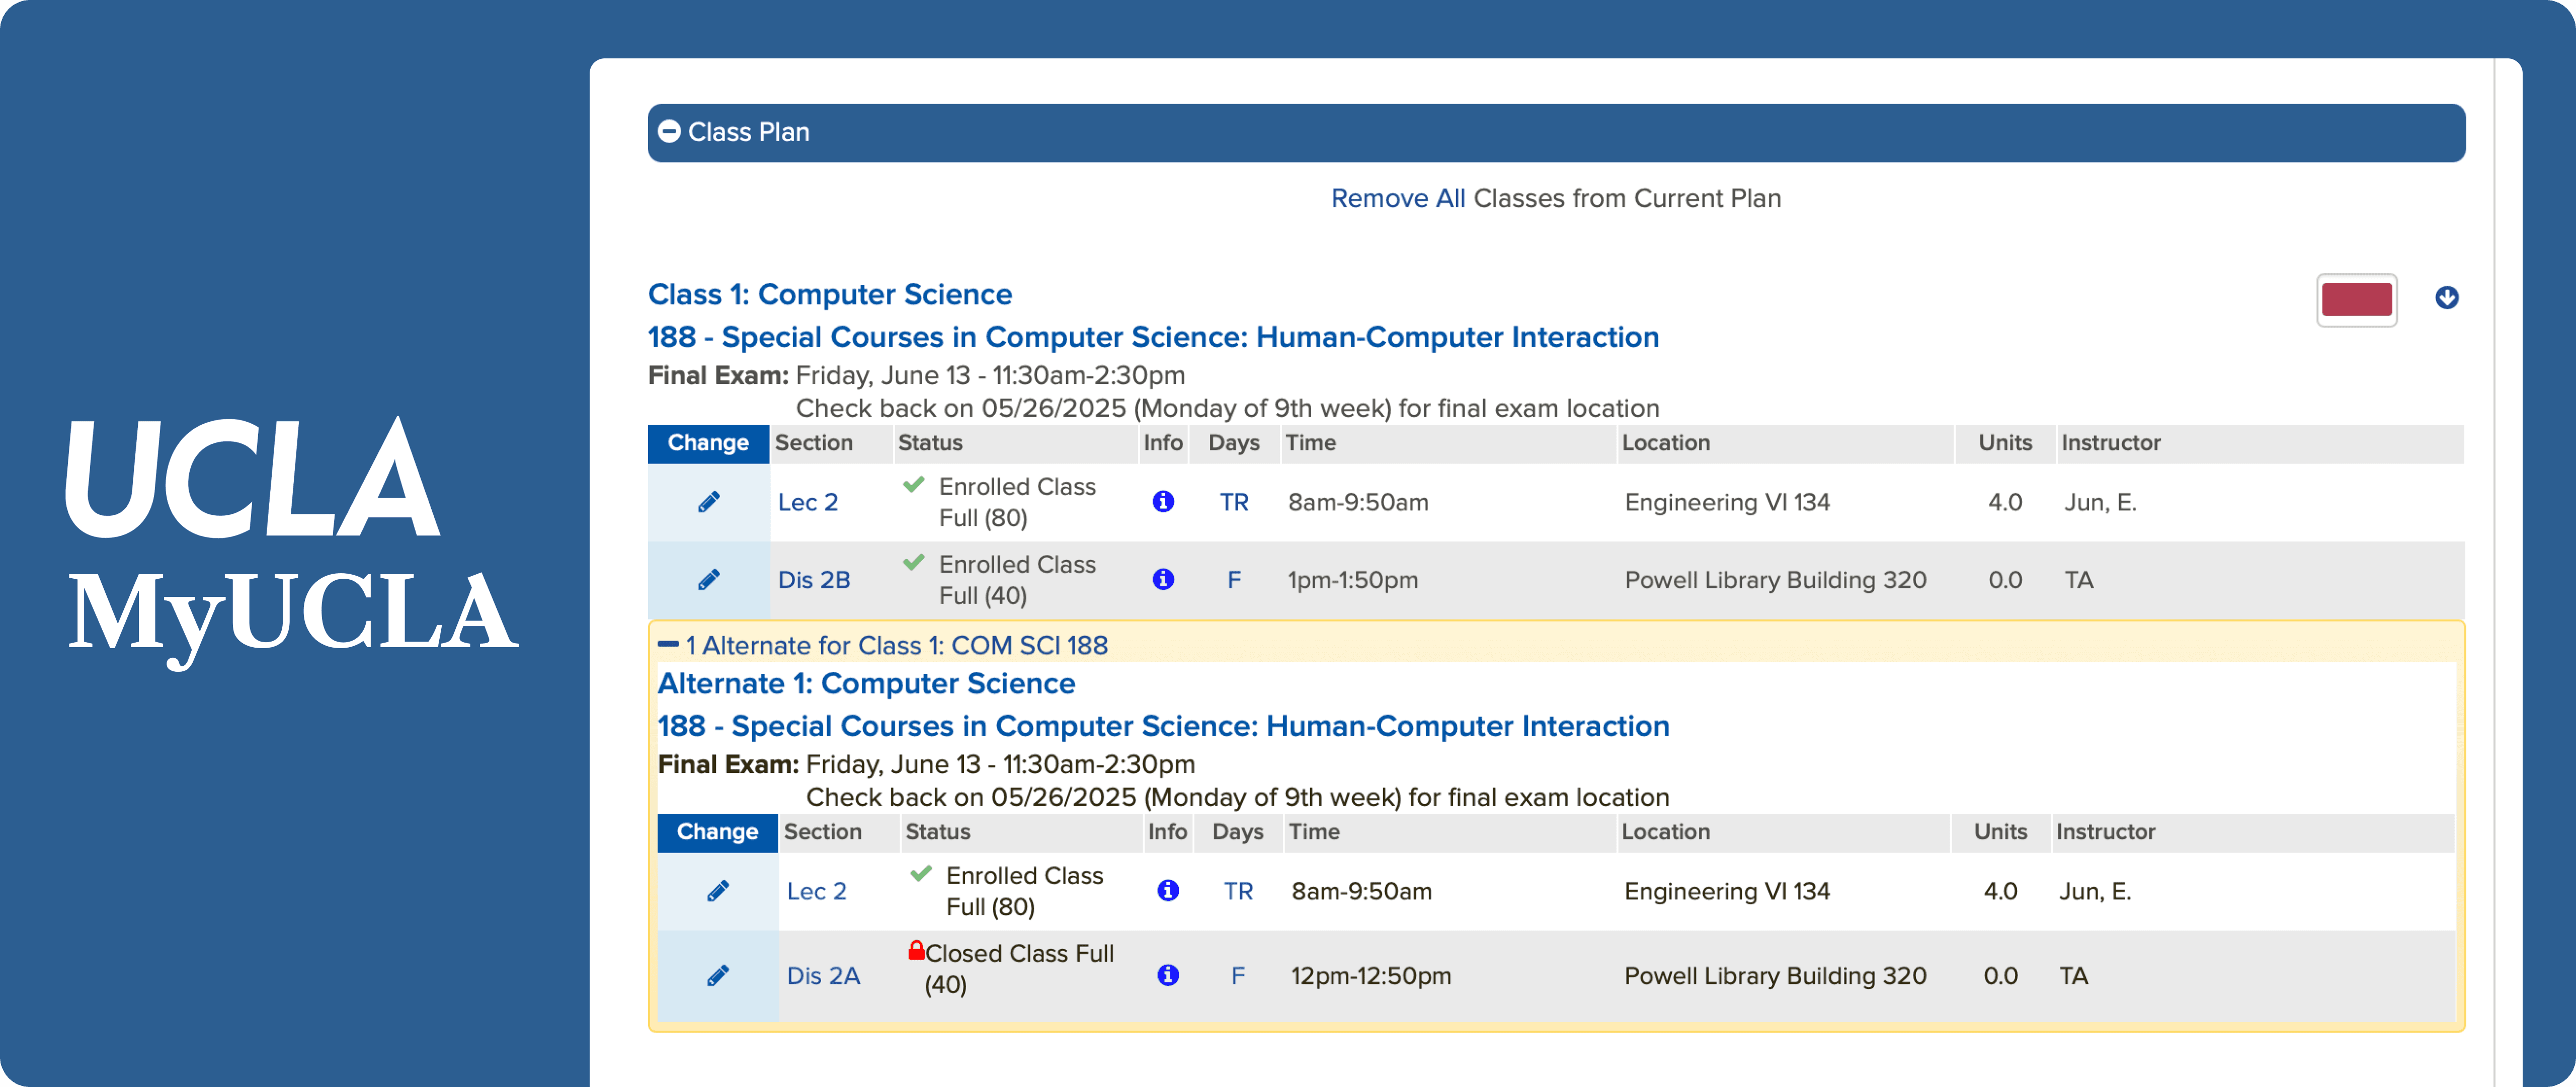Click pencil edit icon for Dis 2A
The width and height of the screenshot is (2576, 1087).
tap(717, 975)
